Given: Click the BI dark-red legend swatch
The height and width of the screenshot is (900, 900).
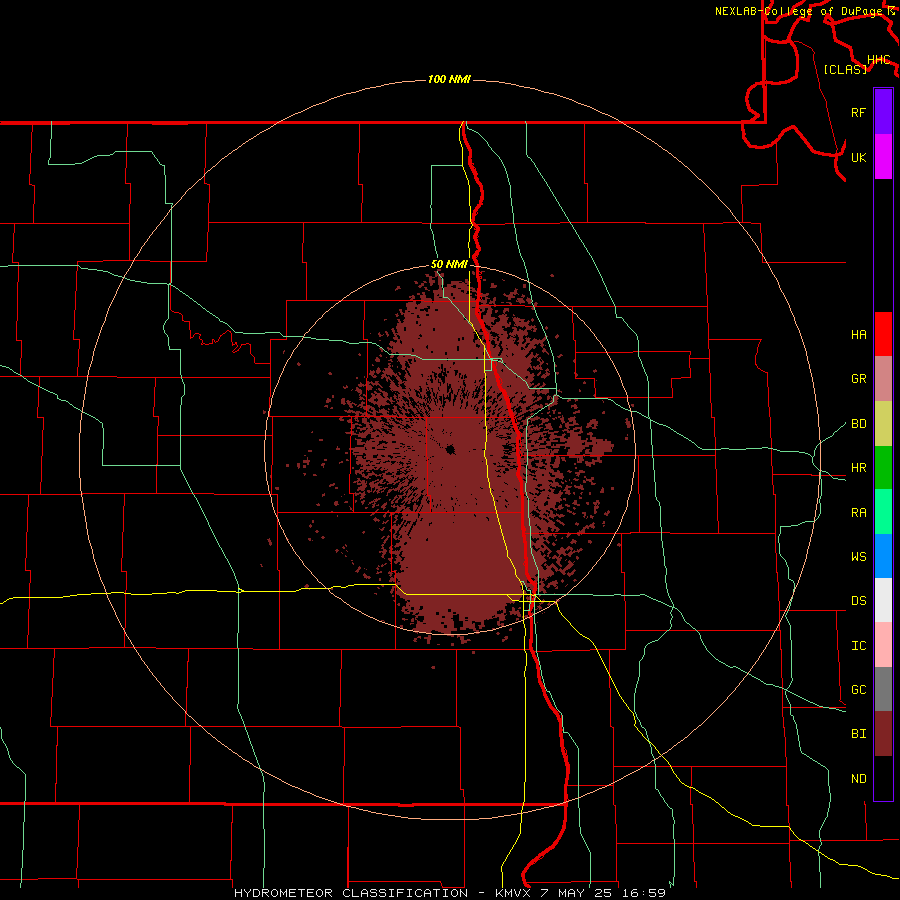Looking at the screenshot, I should 883,734.
